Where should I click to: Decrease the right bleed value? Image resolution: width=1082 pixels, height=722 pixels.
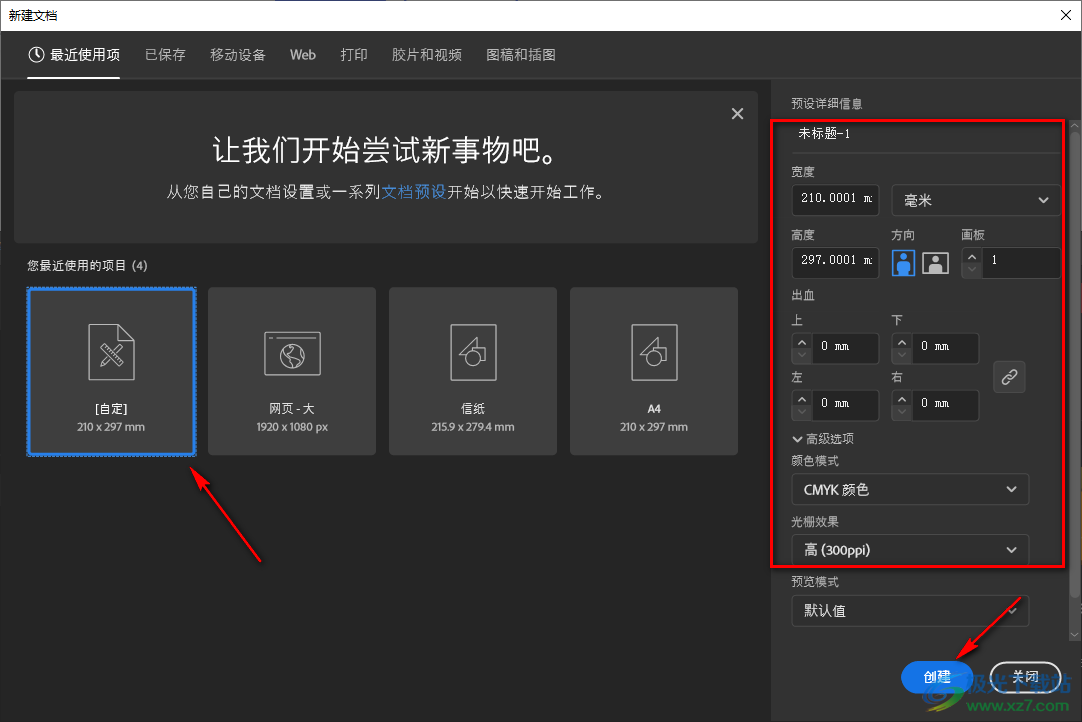[x=901, y=412]
